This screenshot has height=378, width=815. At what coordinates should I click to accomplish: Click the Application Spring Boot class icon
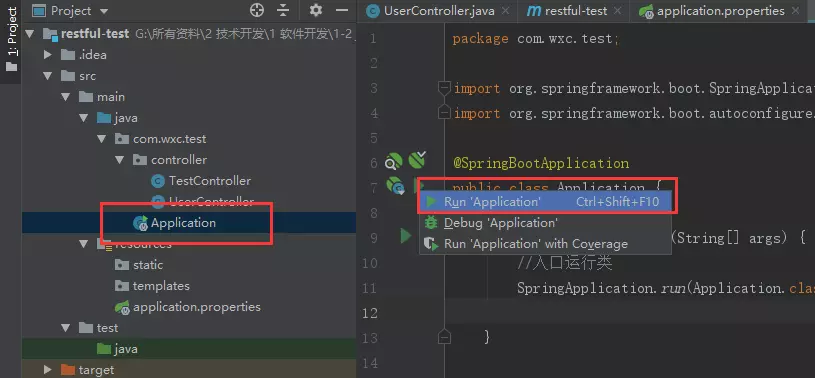[140, 223]
